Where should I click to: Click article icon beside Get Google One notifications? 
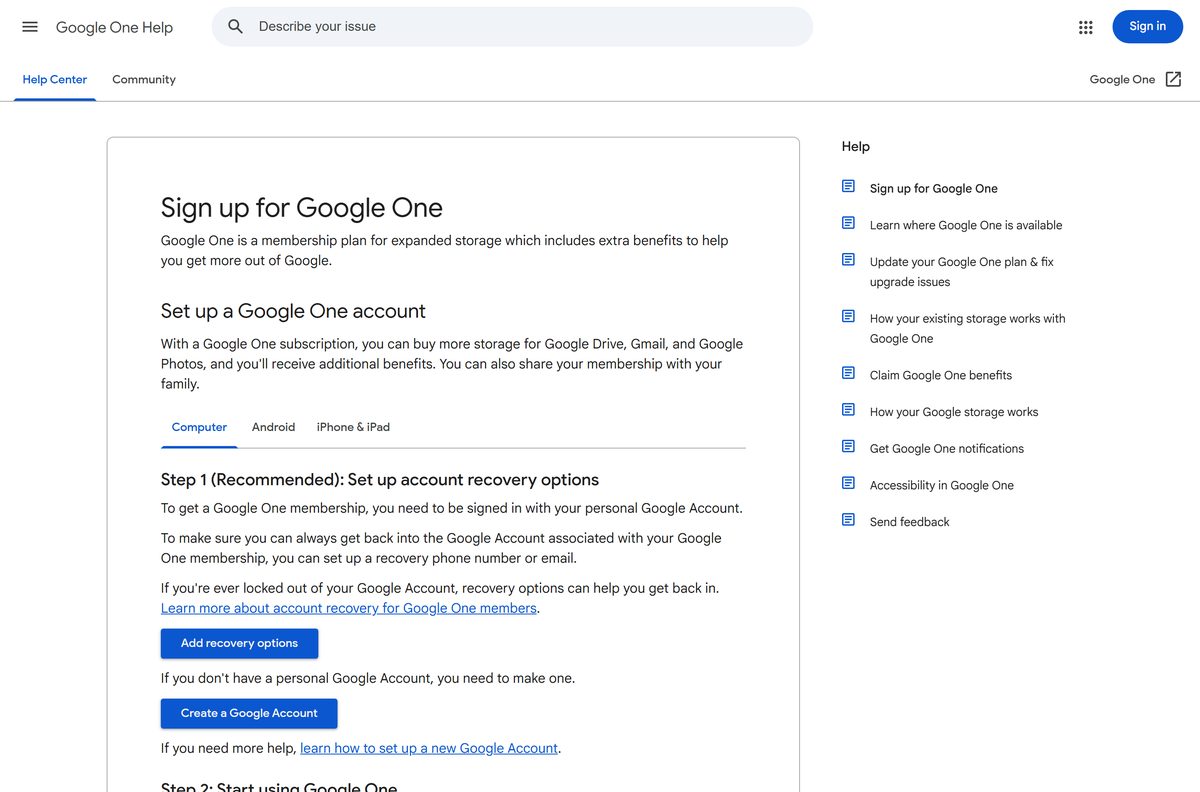pyautogui.click(x=848, y=447)
